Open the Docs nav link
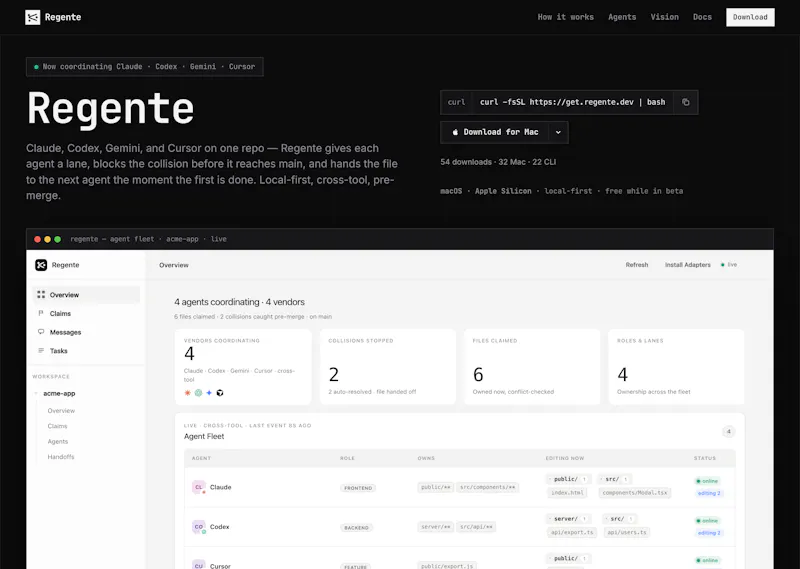 (x=702, y=17)
